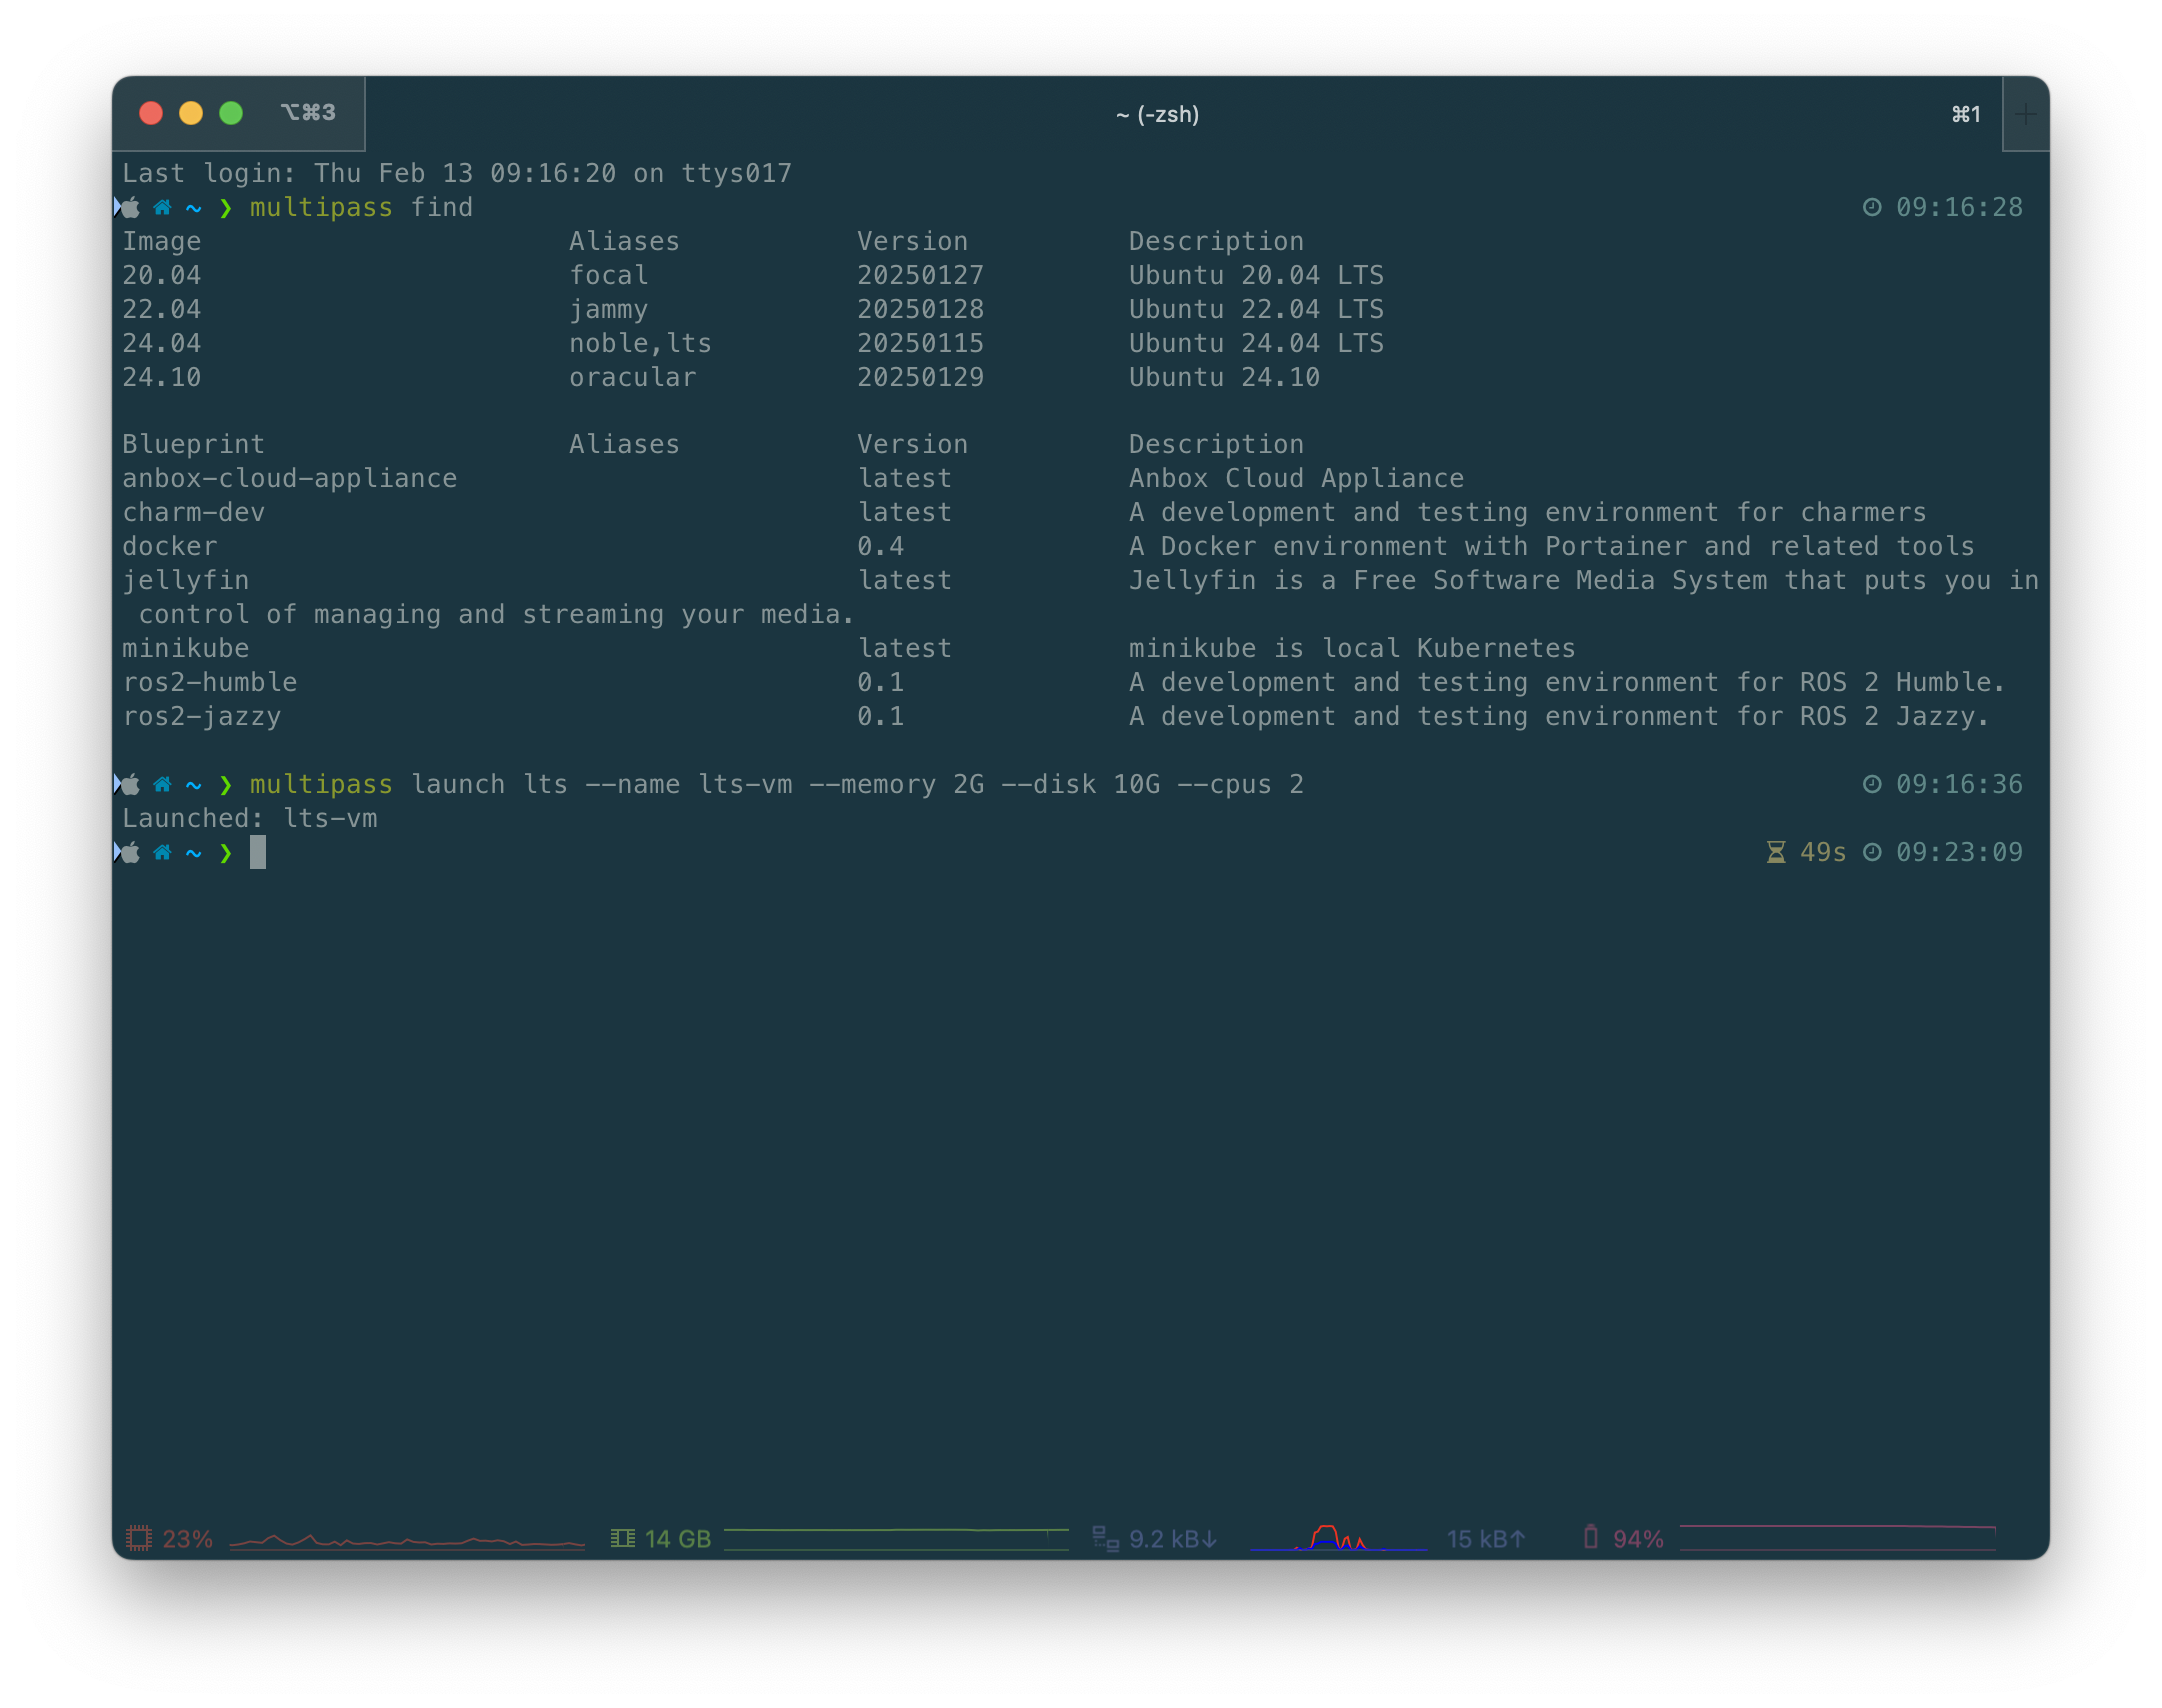Click the terminal cursor at the prompt
Viewport: 2162px width, 1708px height.
(x=258, y=853)
